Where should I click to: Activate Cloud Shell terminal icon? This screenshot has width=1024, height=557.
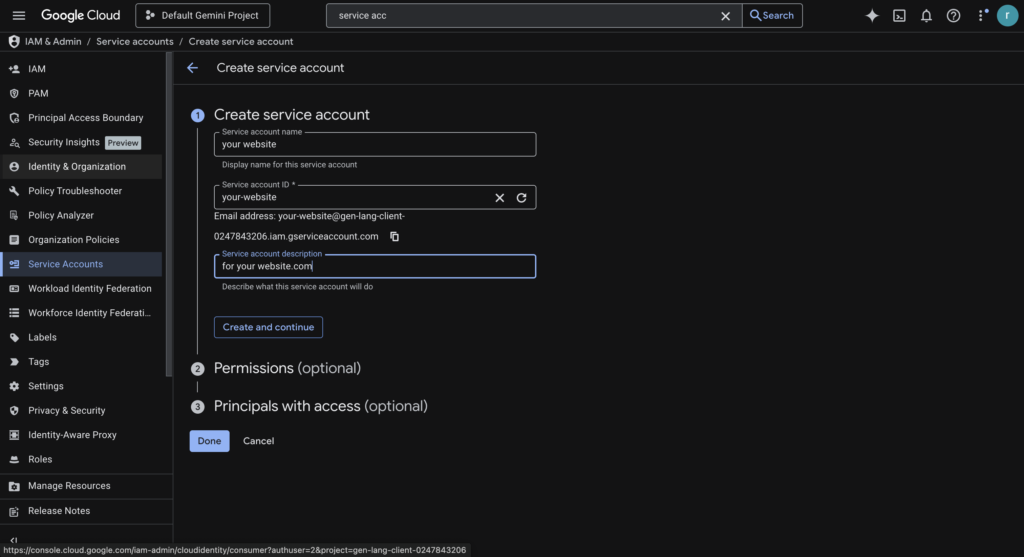[899, 15]
